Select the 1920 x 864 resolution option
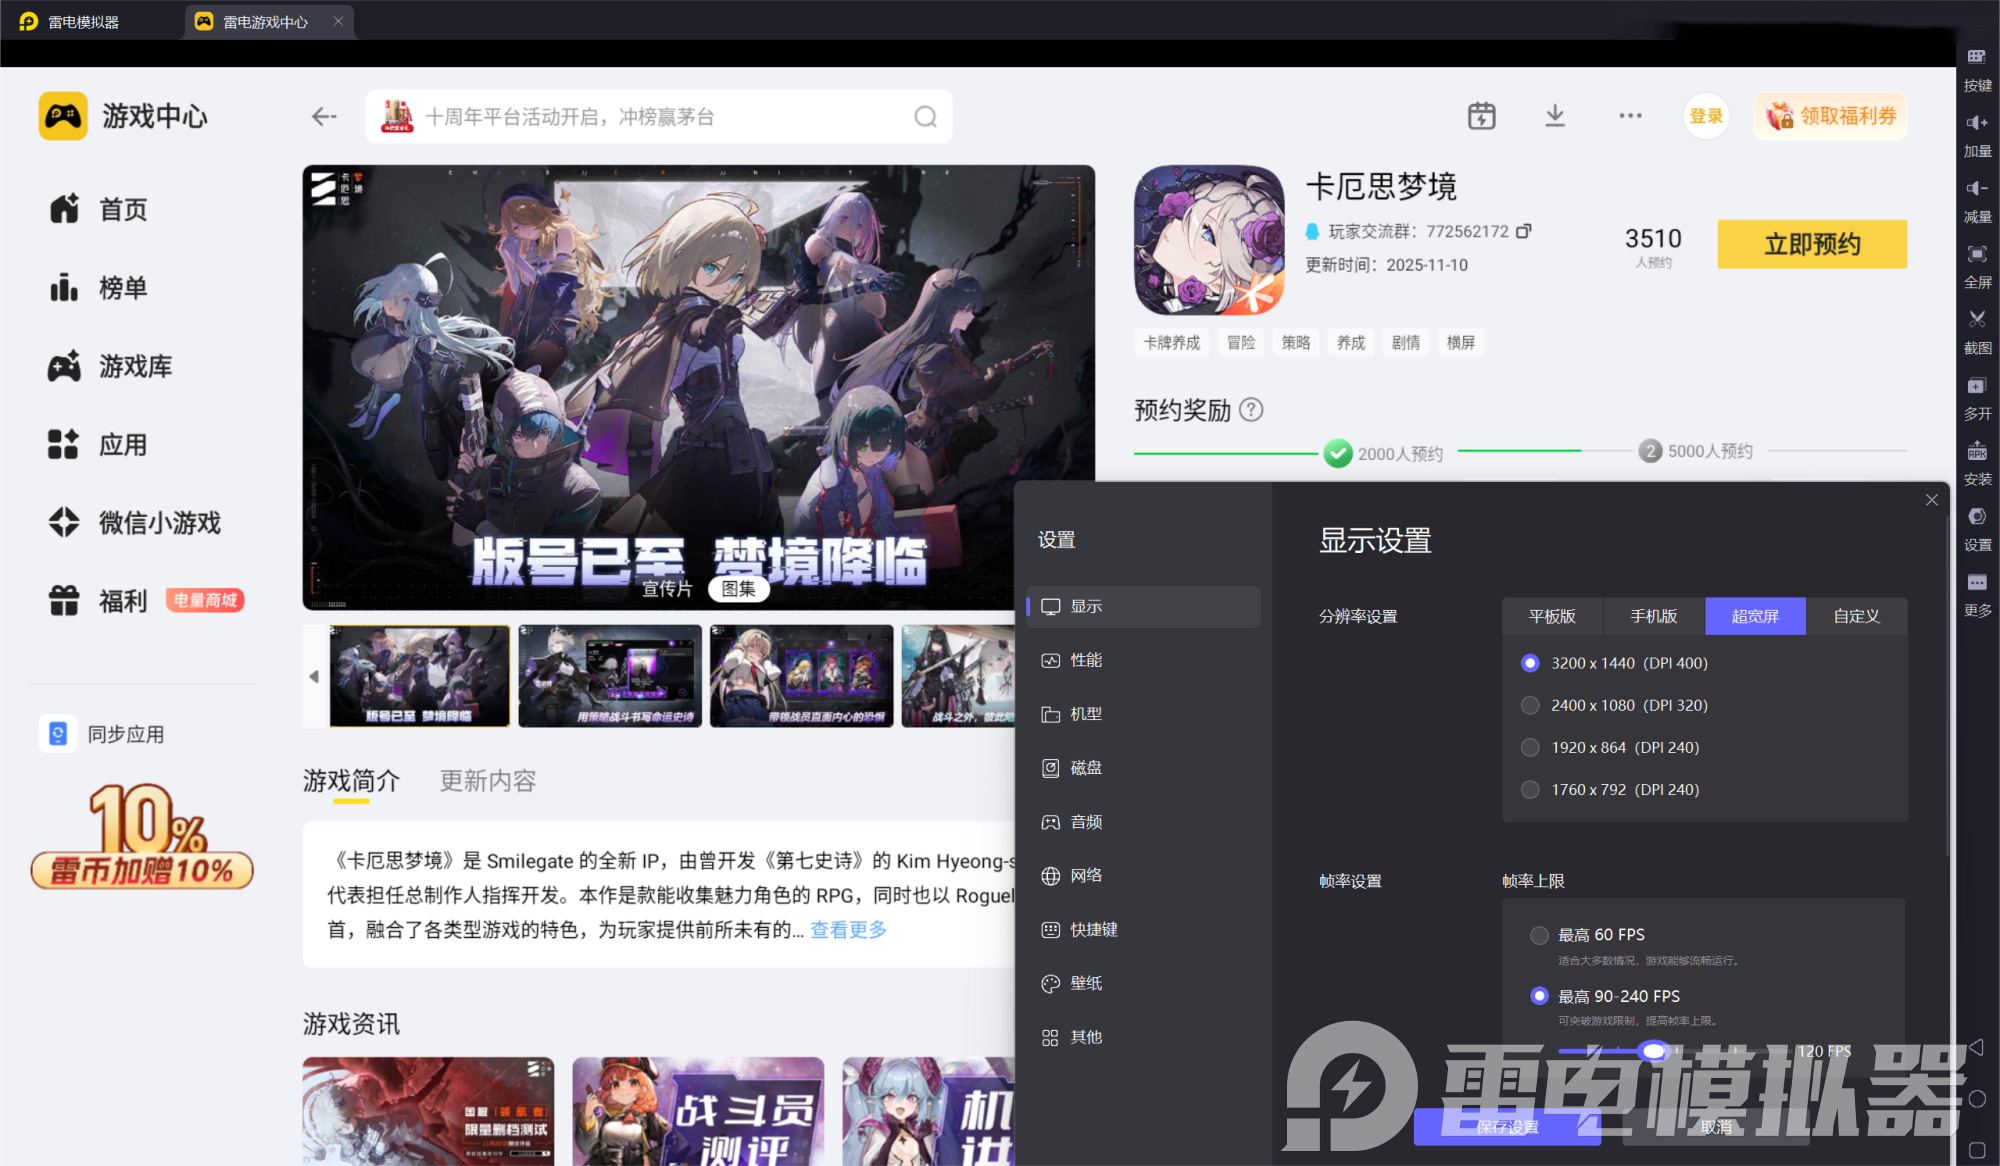Viewport: 2000px width, 1166px height. (x=1530, y=747)
